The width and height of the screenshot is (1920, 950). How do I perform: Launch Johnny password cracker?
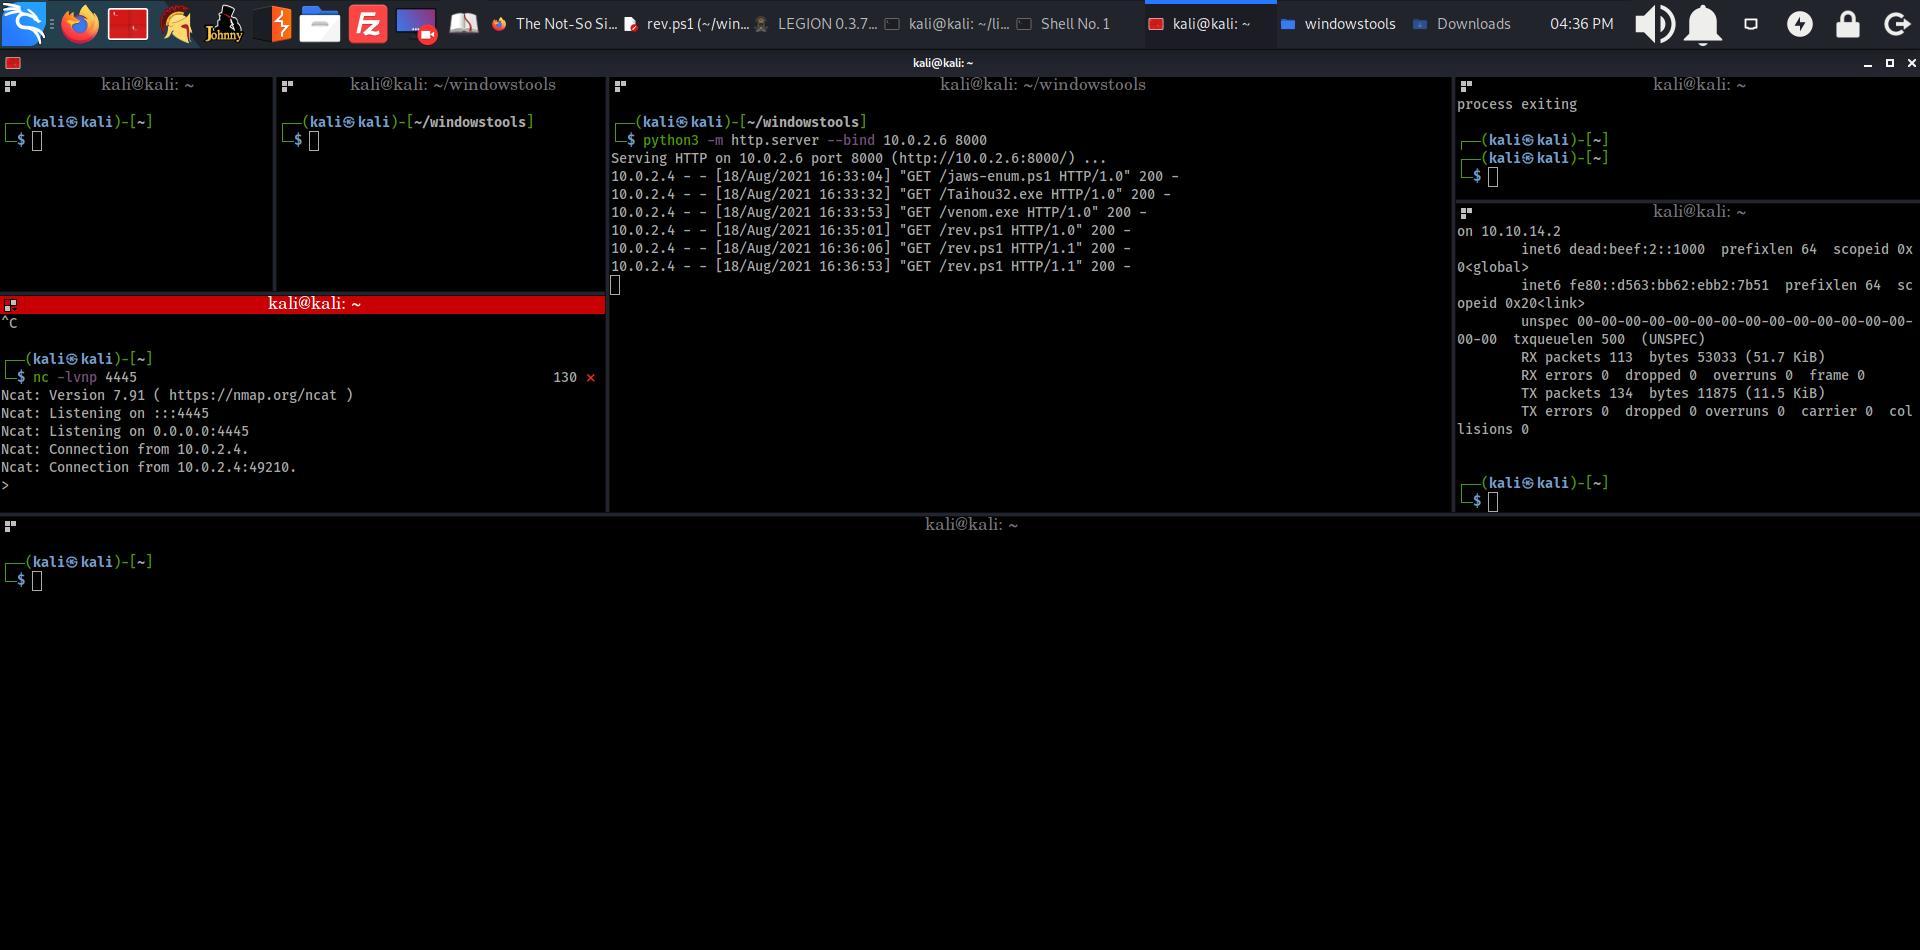click(x=224, y=24)
